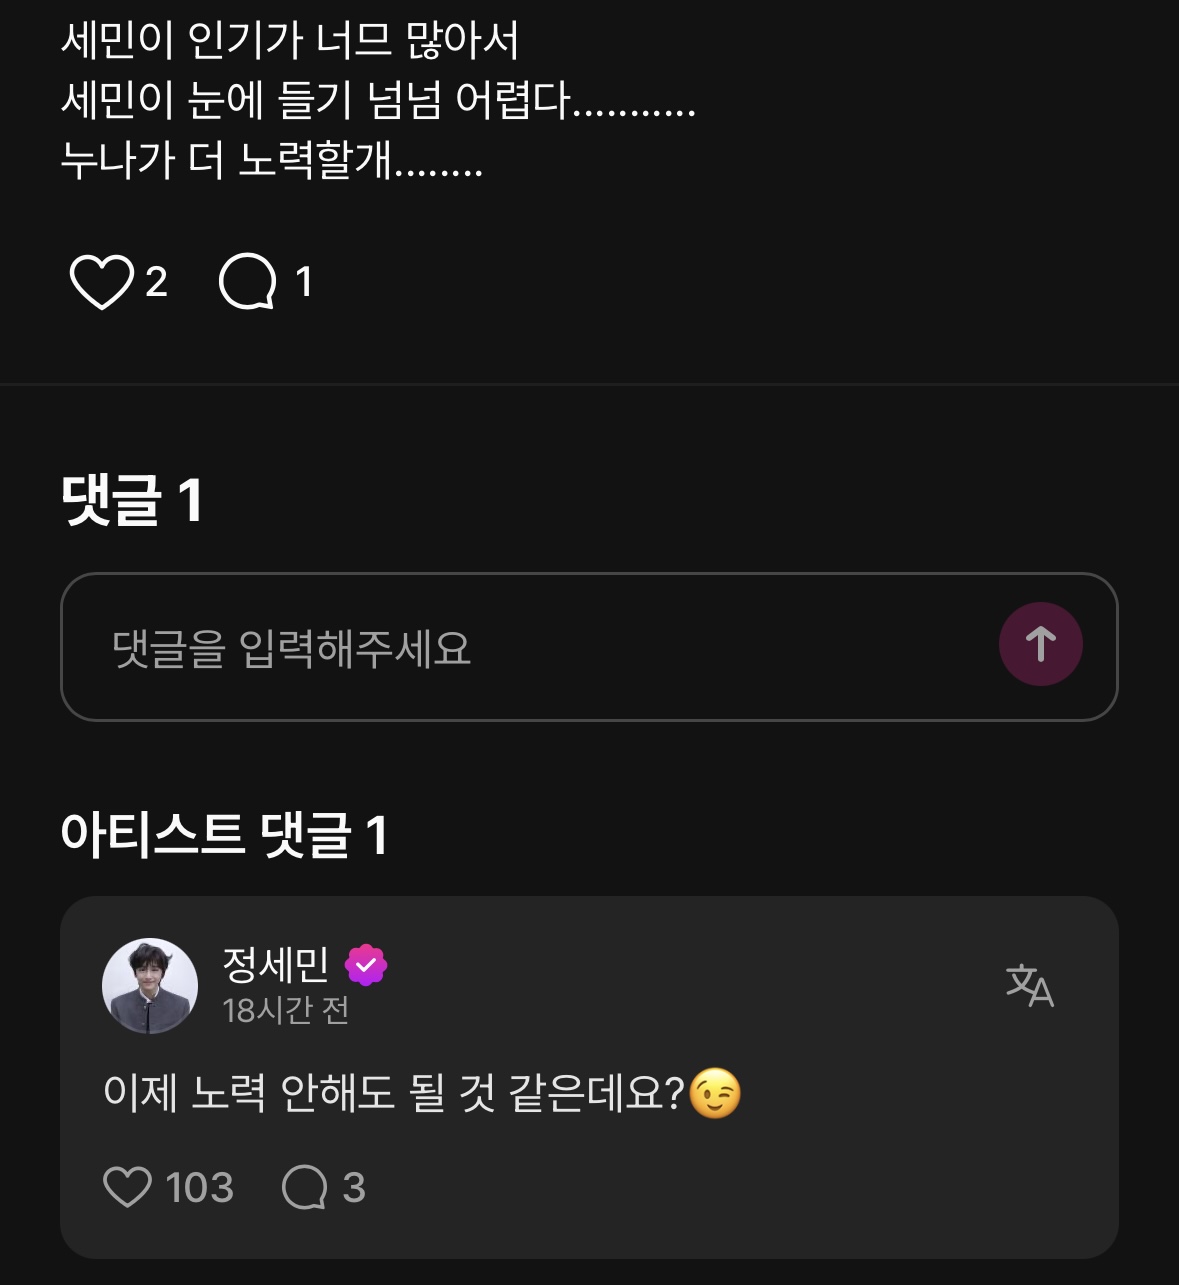Send comment with the up-arrow button
The image size is (1179, 1285).
pyautogui.click(x=1040, y=645)
